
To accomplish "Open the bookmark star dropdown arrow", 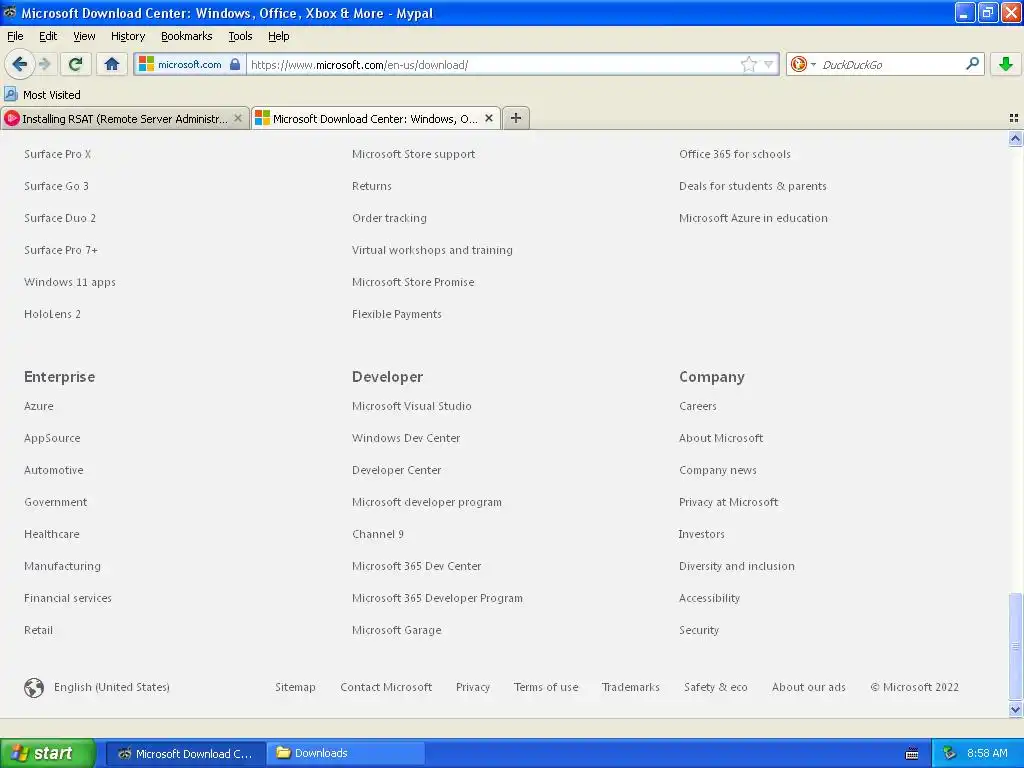I will tap(769, 64).
